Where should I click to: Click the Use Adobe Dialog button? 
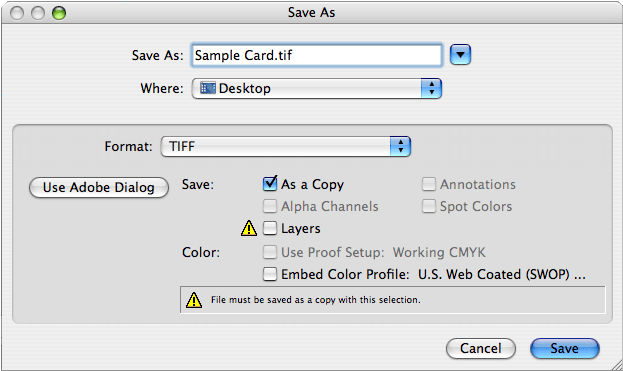coord(99,187)
